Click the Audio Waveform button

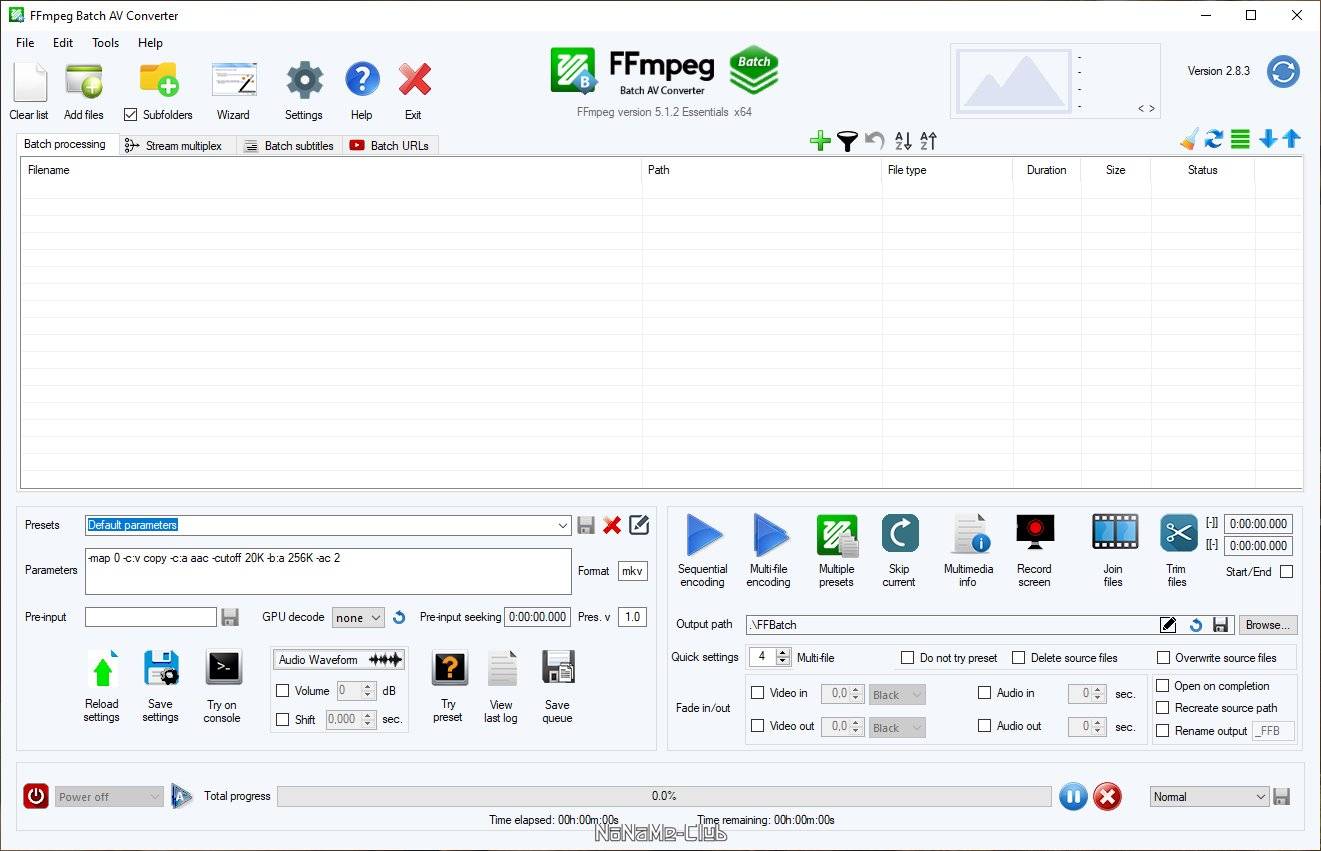[339, 660]
